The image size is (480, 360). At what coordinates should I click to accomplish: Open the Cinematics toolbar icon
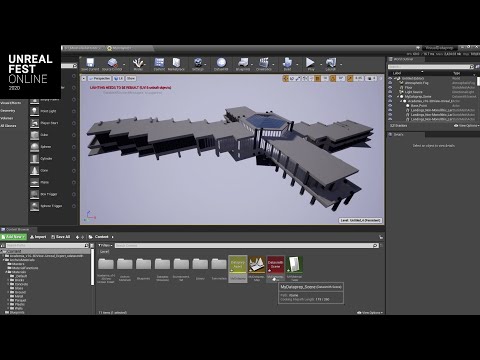[264, 64]
